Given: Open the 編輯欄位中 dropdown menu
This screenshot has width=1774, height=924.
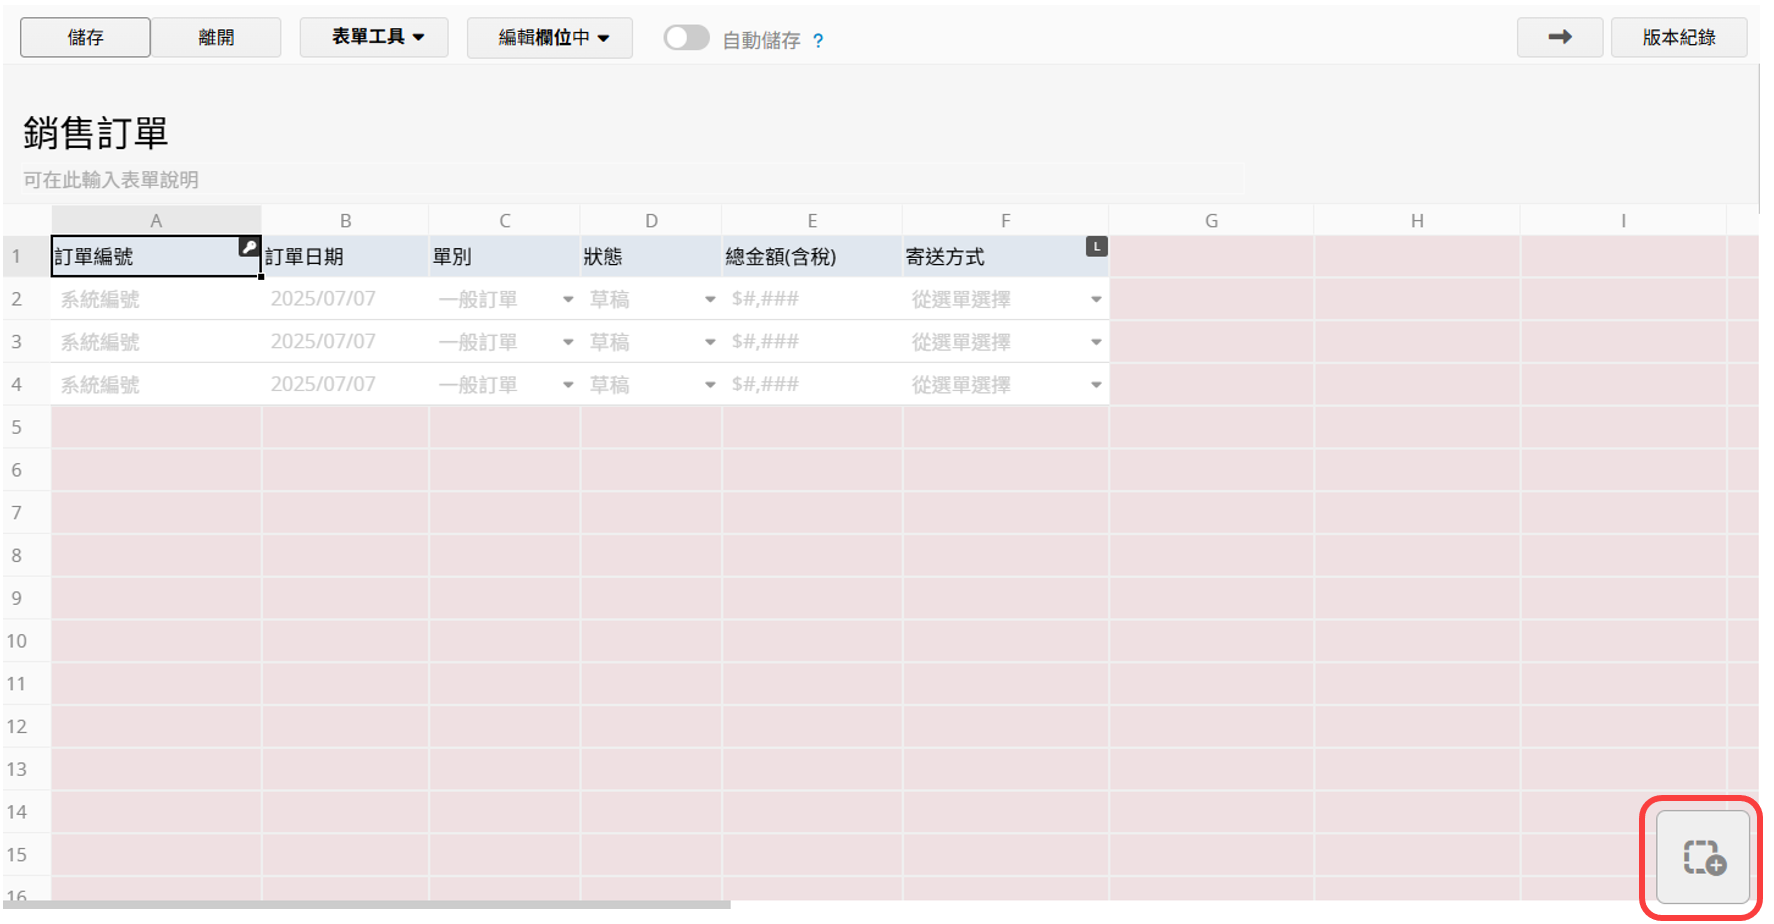Looking at the screenshot, I should pyautogui.click(x=549, y=38).
